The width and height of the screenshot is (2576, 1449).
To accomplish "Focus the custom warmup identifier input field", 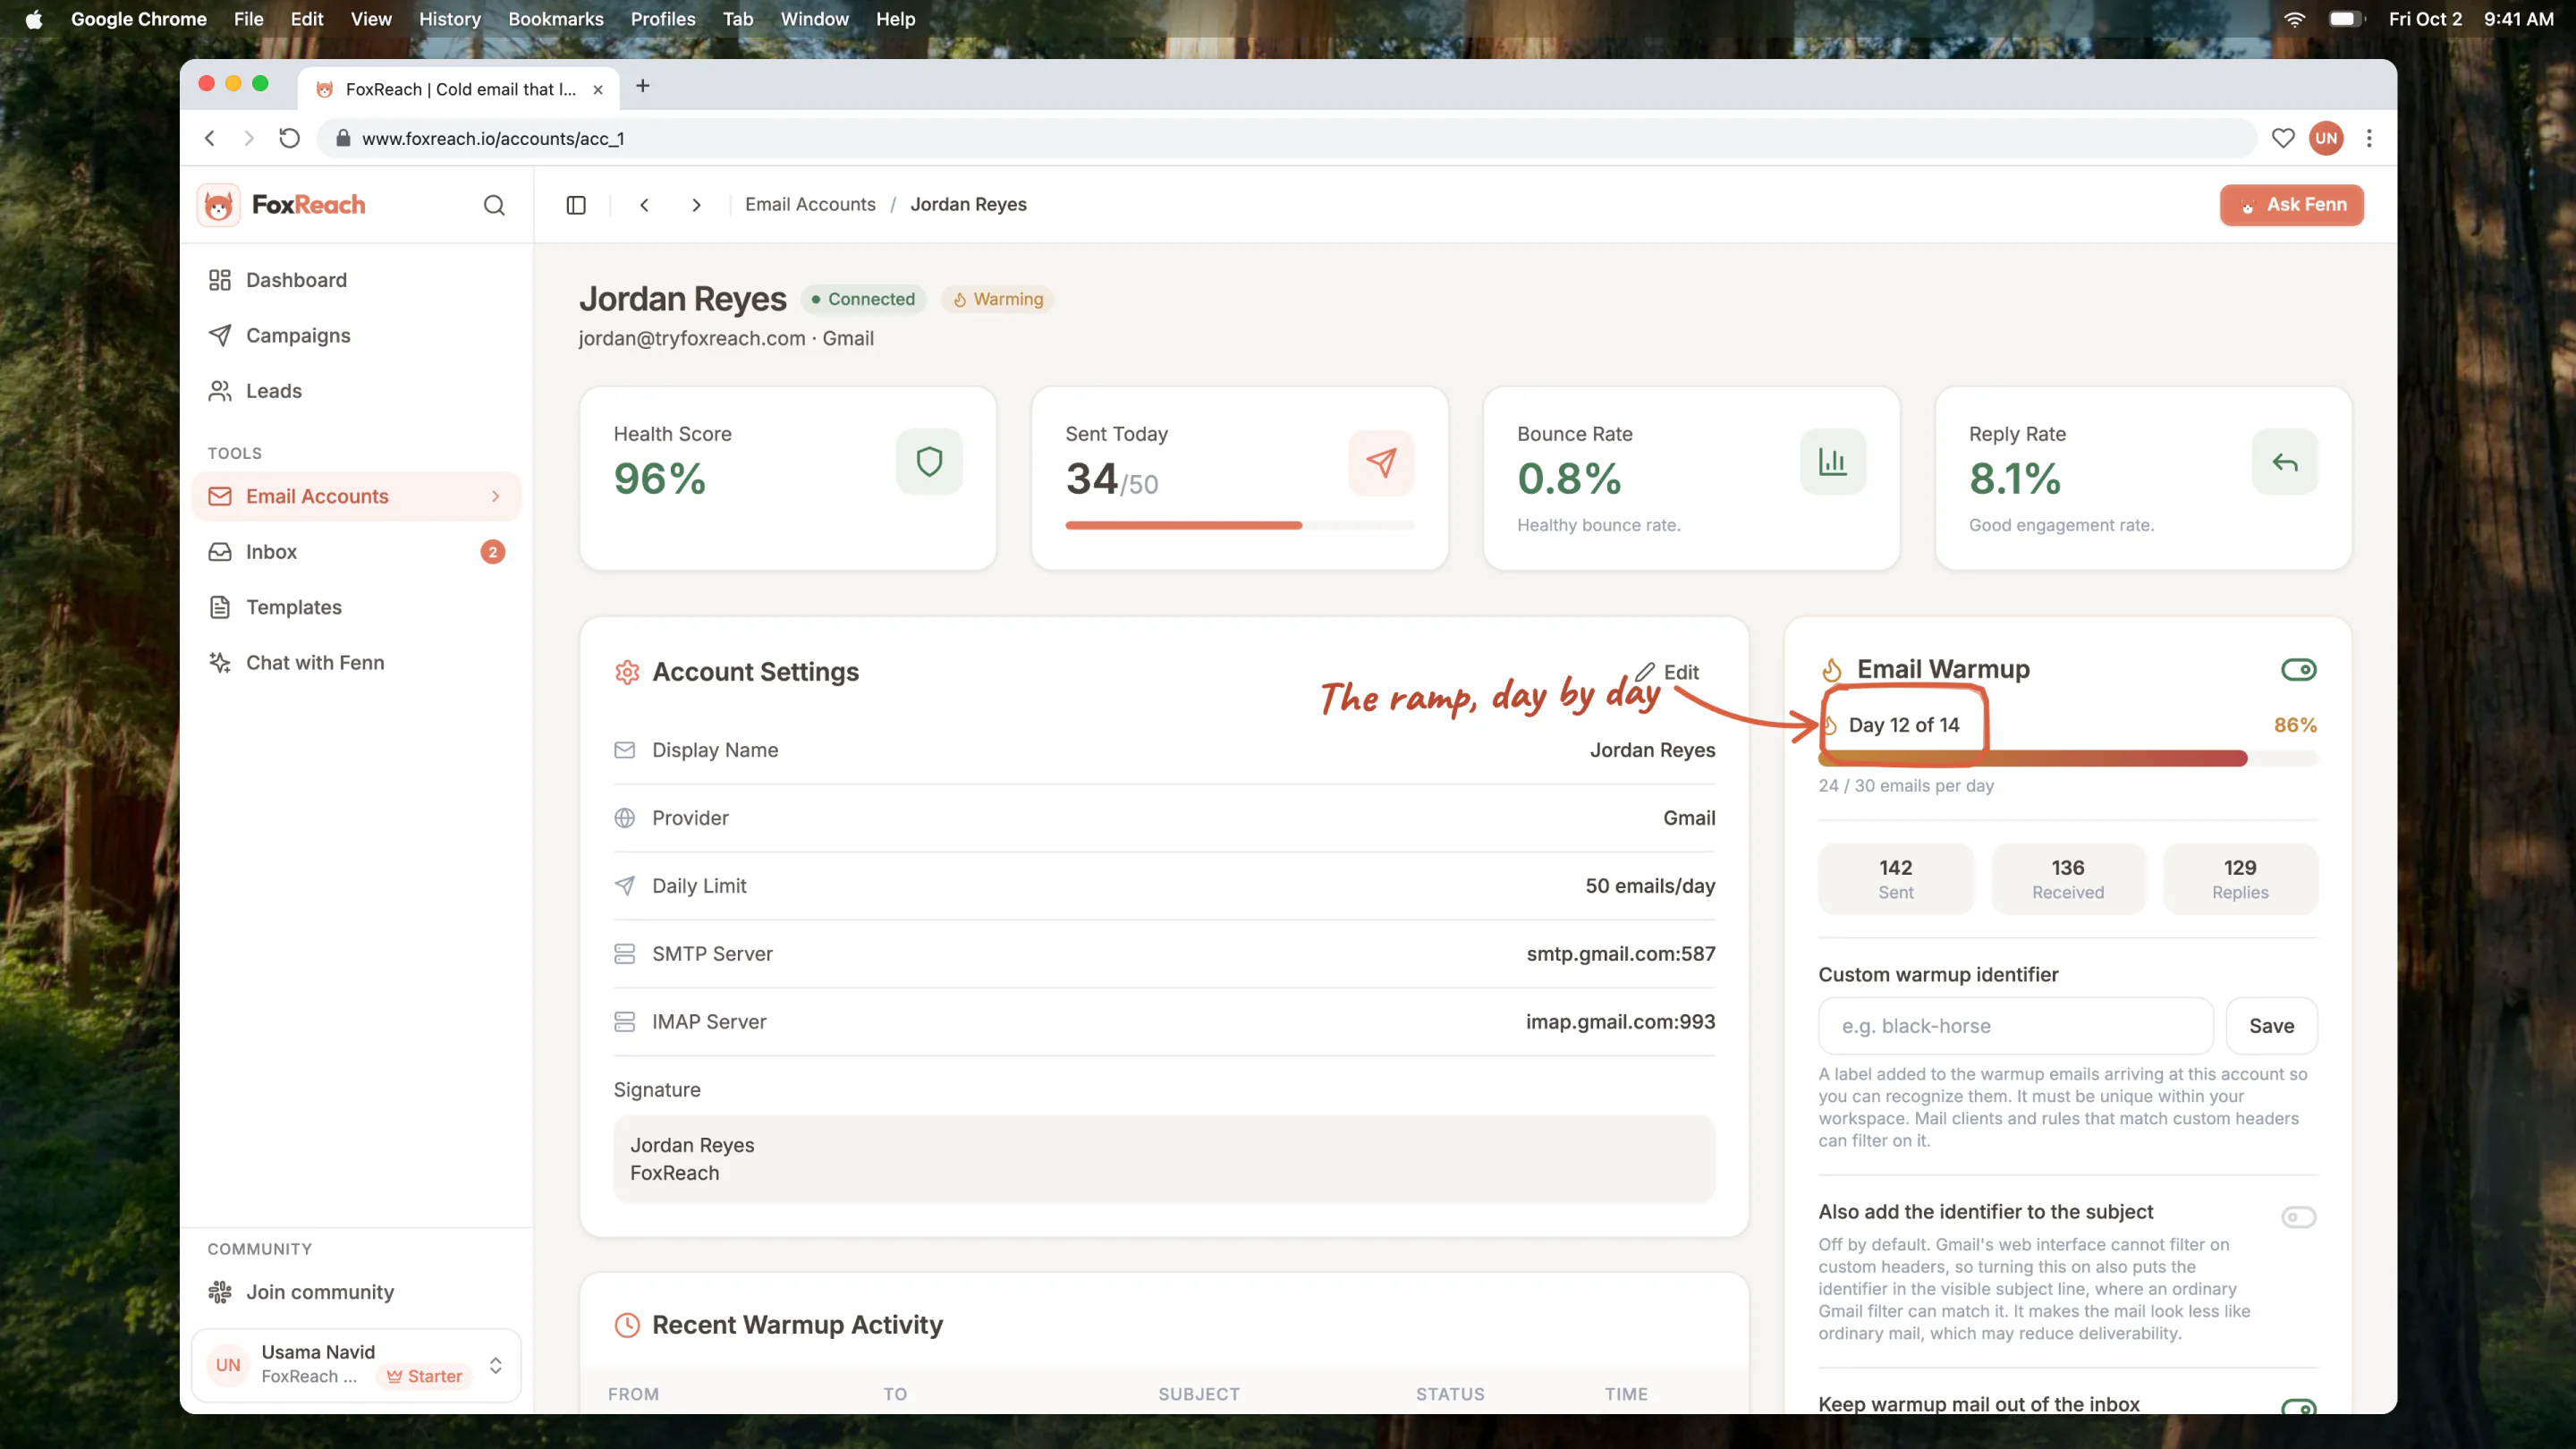I will (2015, 1026).
